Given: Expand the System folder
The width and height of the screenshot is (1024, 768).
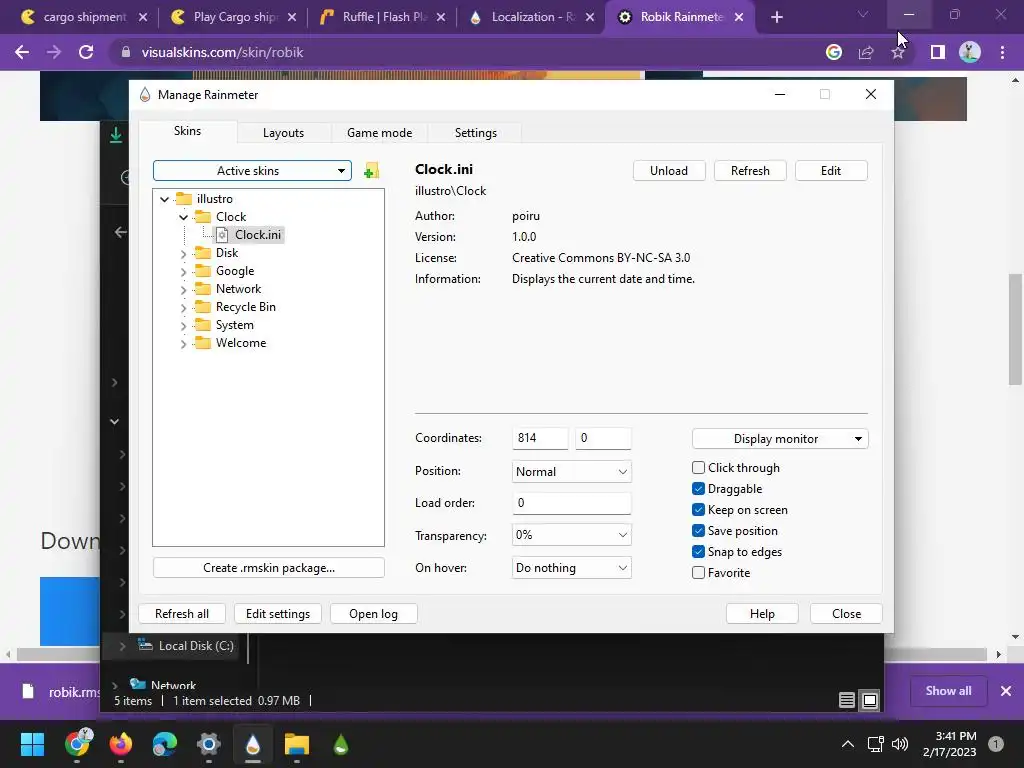Looking at the screenshot, I should pyautogui.click(x=184, y=325).
